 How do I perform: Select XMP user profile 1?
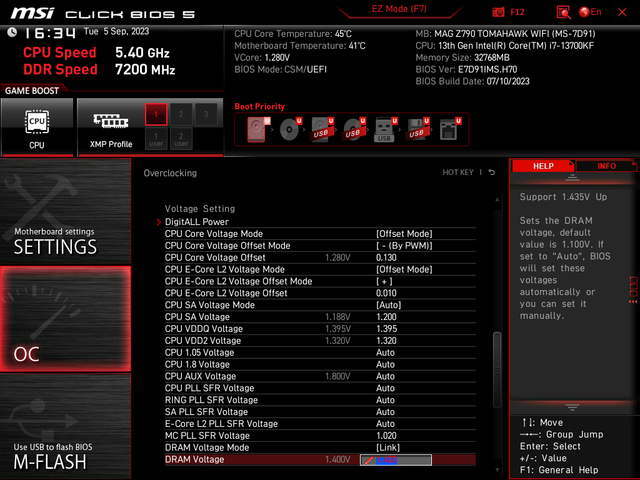click(x=156, y=139)
